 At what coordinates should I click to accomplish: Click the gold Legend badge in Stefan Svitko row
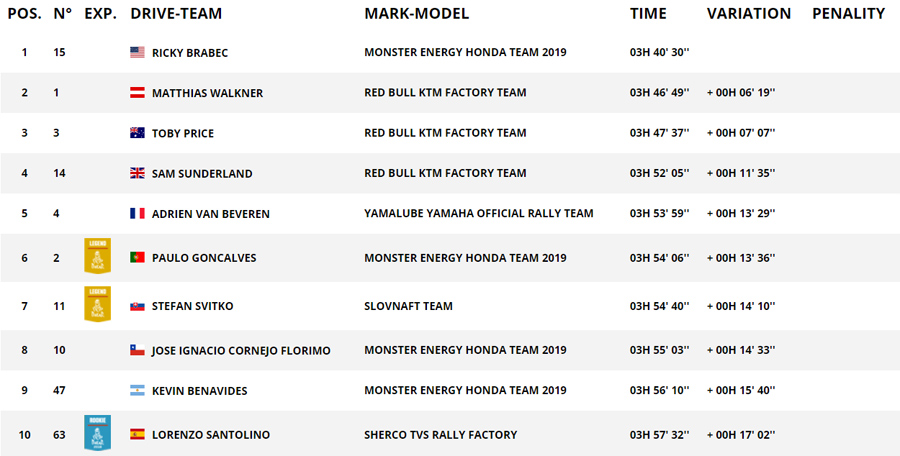coord(97,304)
